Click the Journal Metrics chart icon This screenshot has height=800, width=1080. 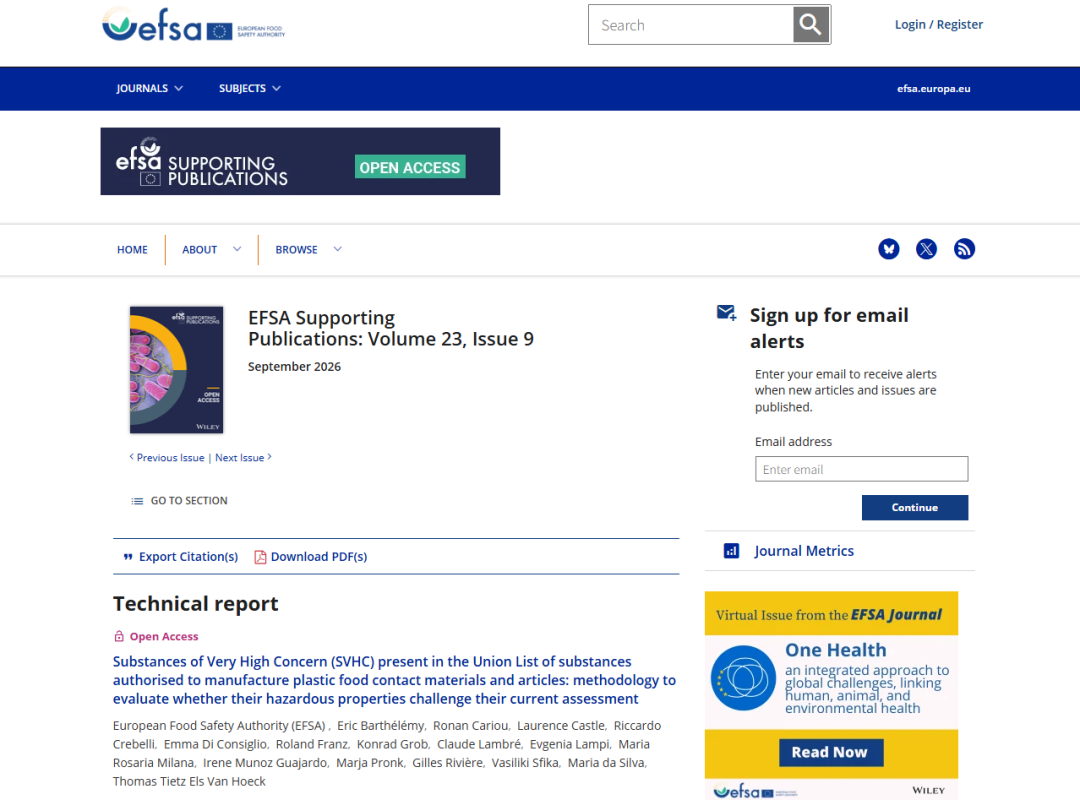click(731, 551)
